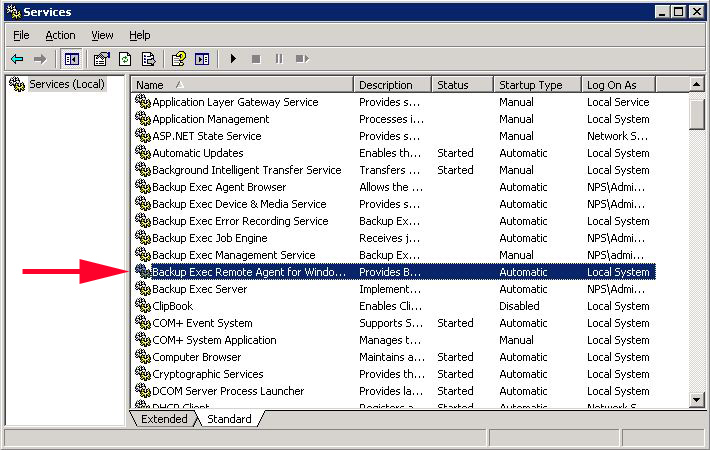Screen dimensions: 710x450
Task: Click 'Receives j...' description cell
Action: click(389, 238)
